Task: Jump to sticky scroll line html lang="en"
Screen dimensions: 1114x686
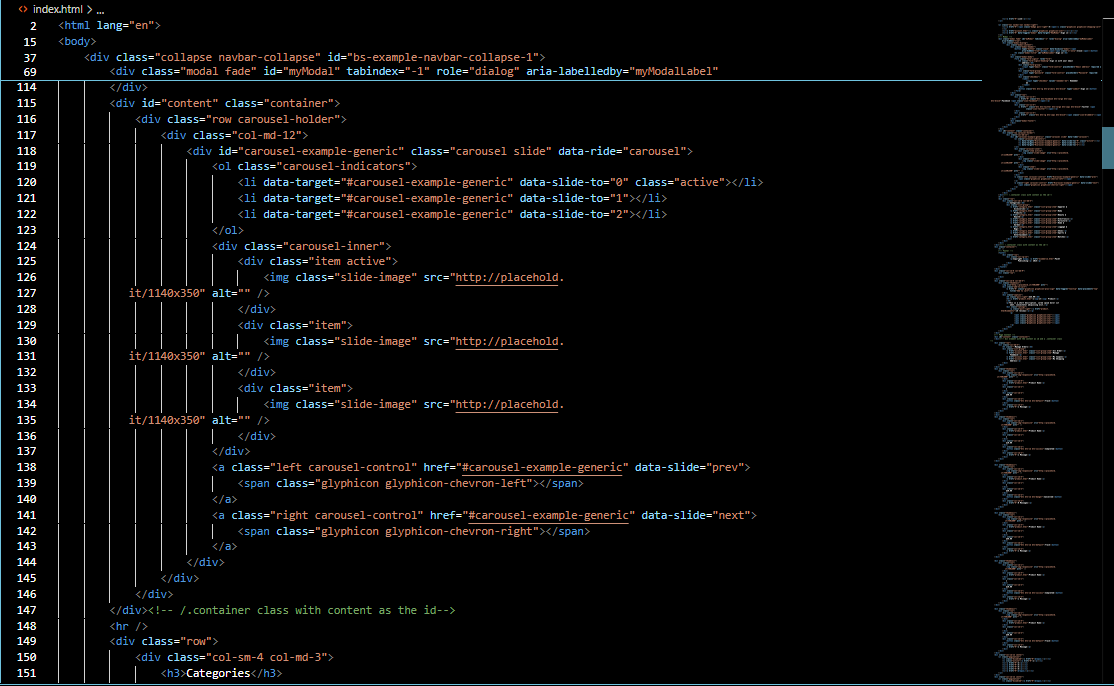Action: [x=109, y=24]
